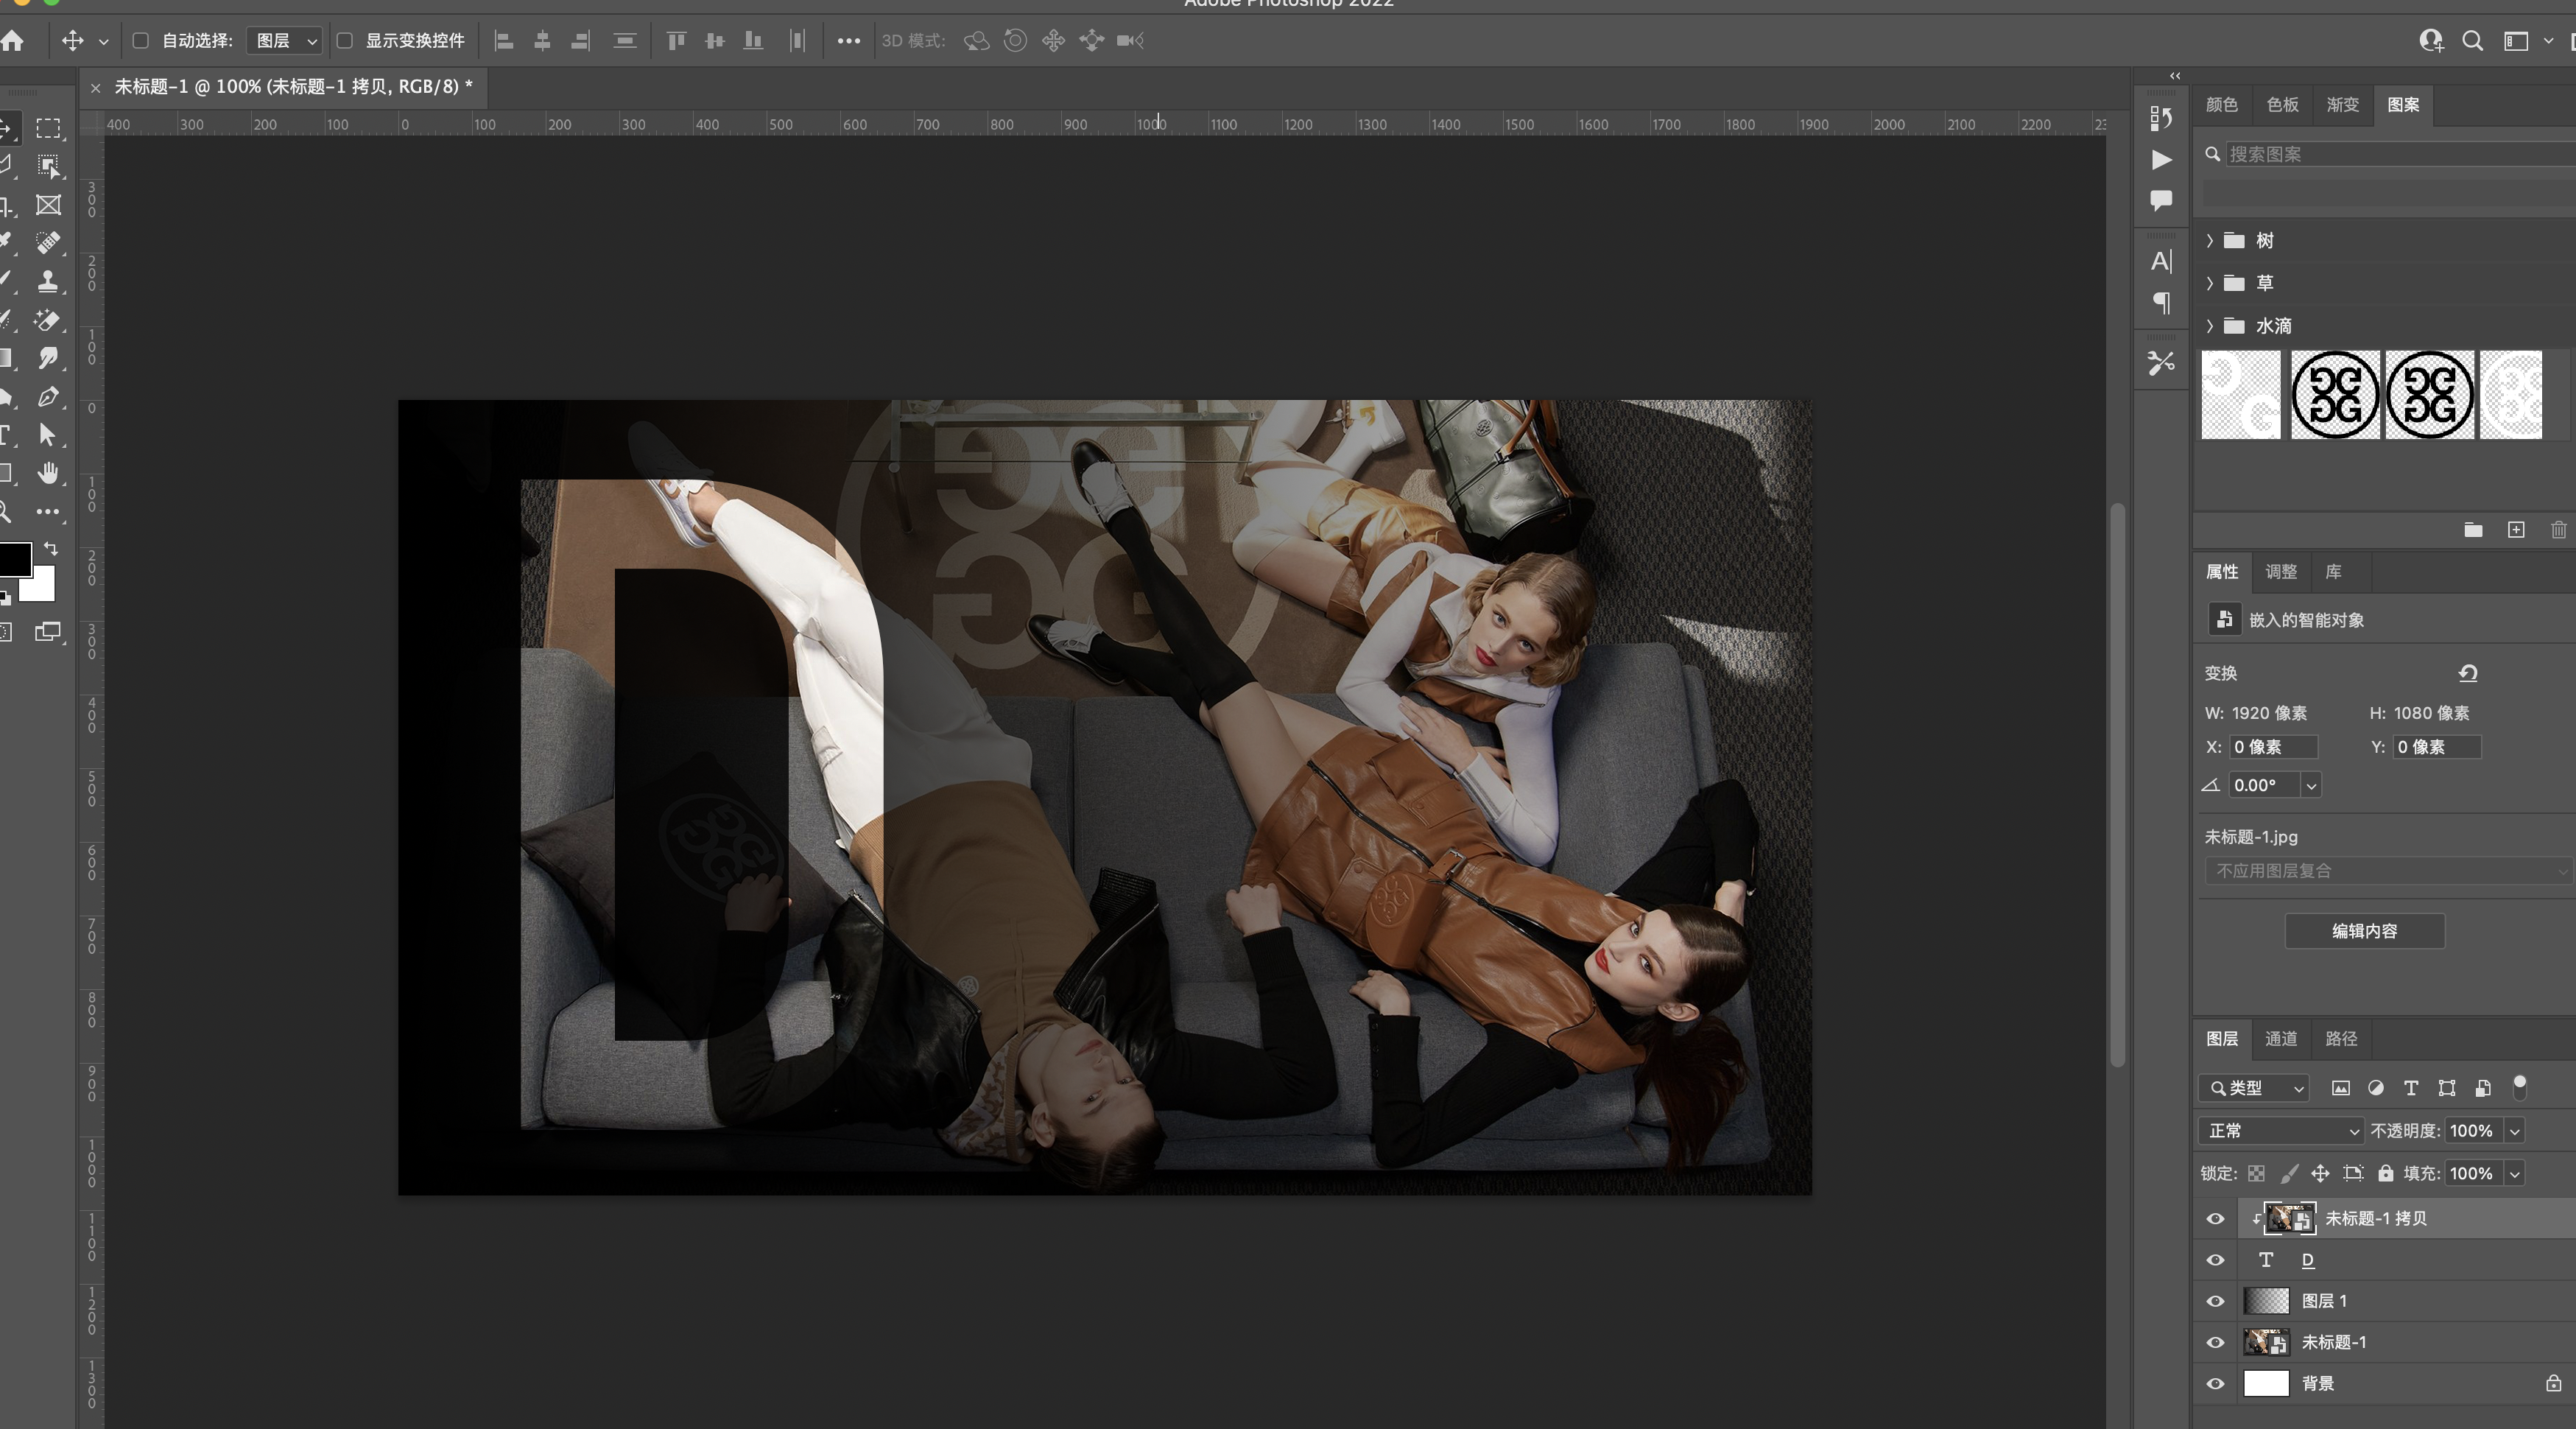Click the 编辑内容 button
2576x1429 pixels.
pyautogui.click(x=2364, y=931)
